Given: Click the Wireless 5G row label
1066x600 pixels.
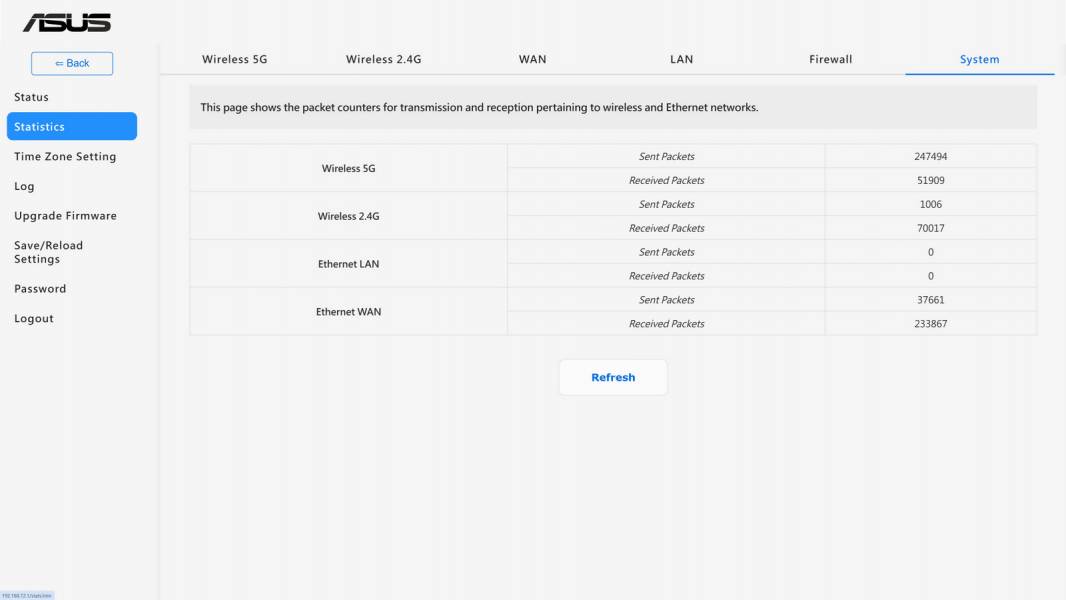Looking at the screenshot, I should tap(348, 169).
